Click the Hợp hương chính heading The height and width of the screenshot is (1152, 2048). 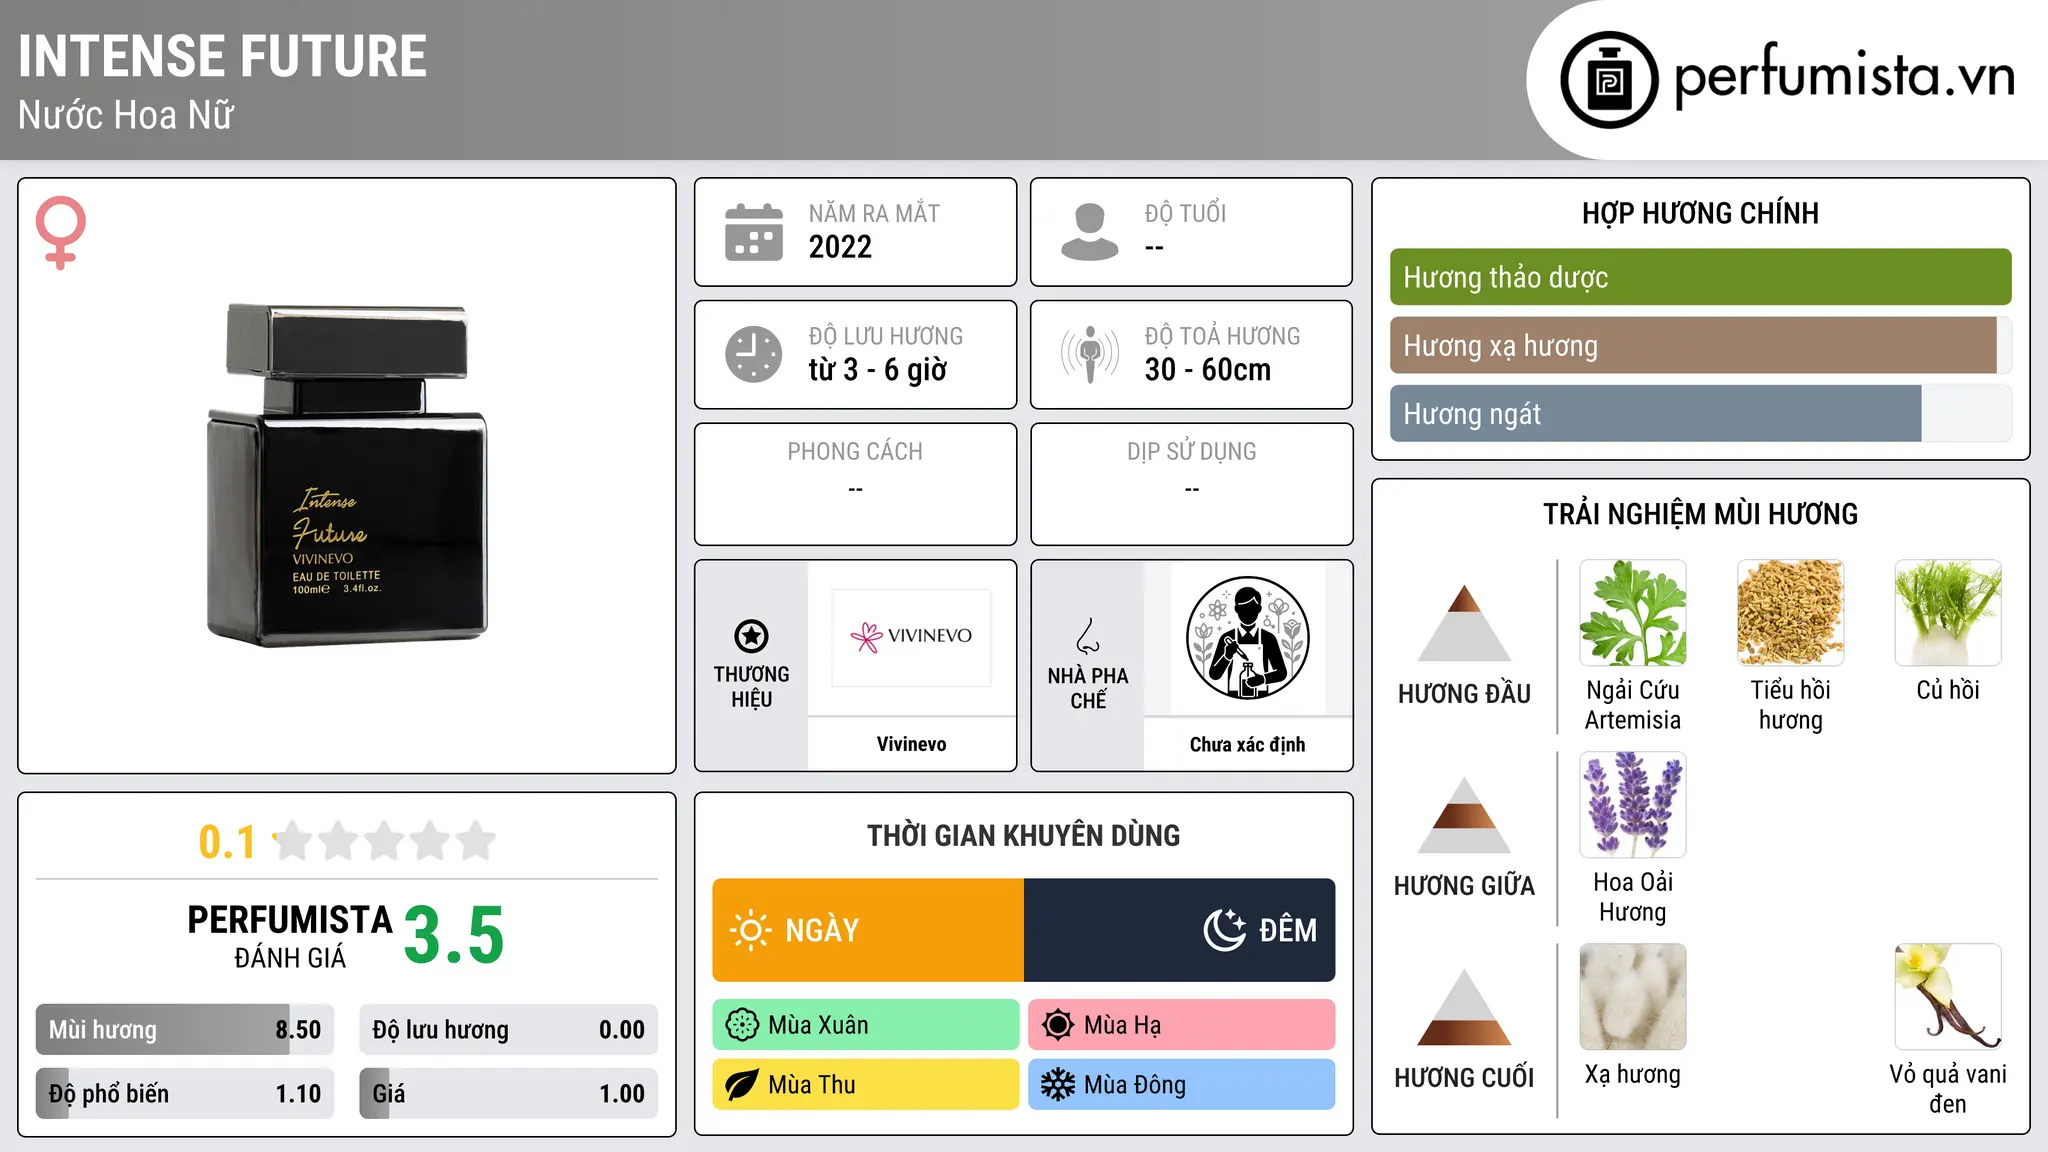click(1700, 213)
